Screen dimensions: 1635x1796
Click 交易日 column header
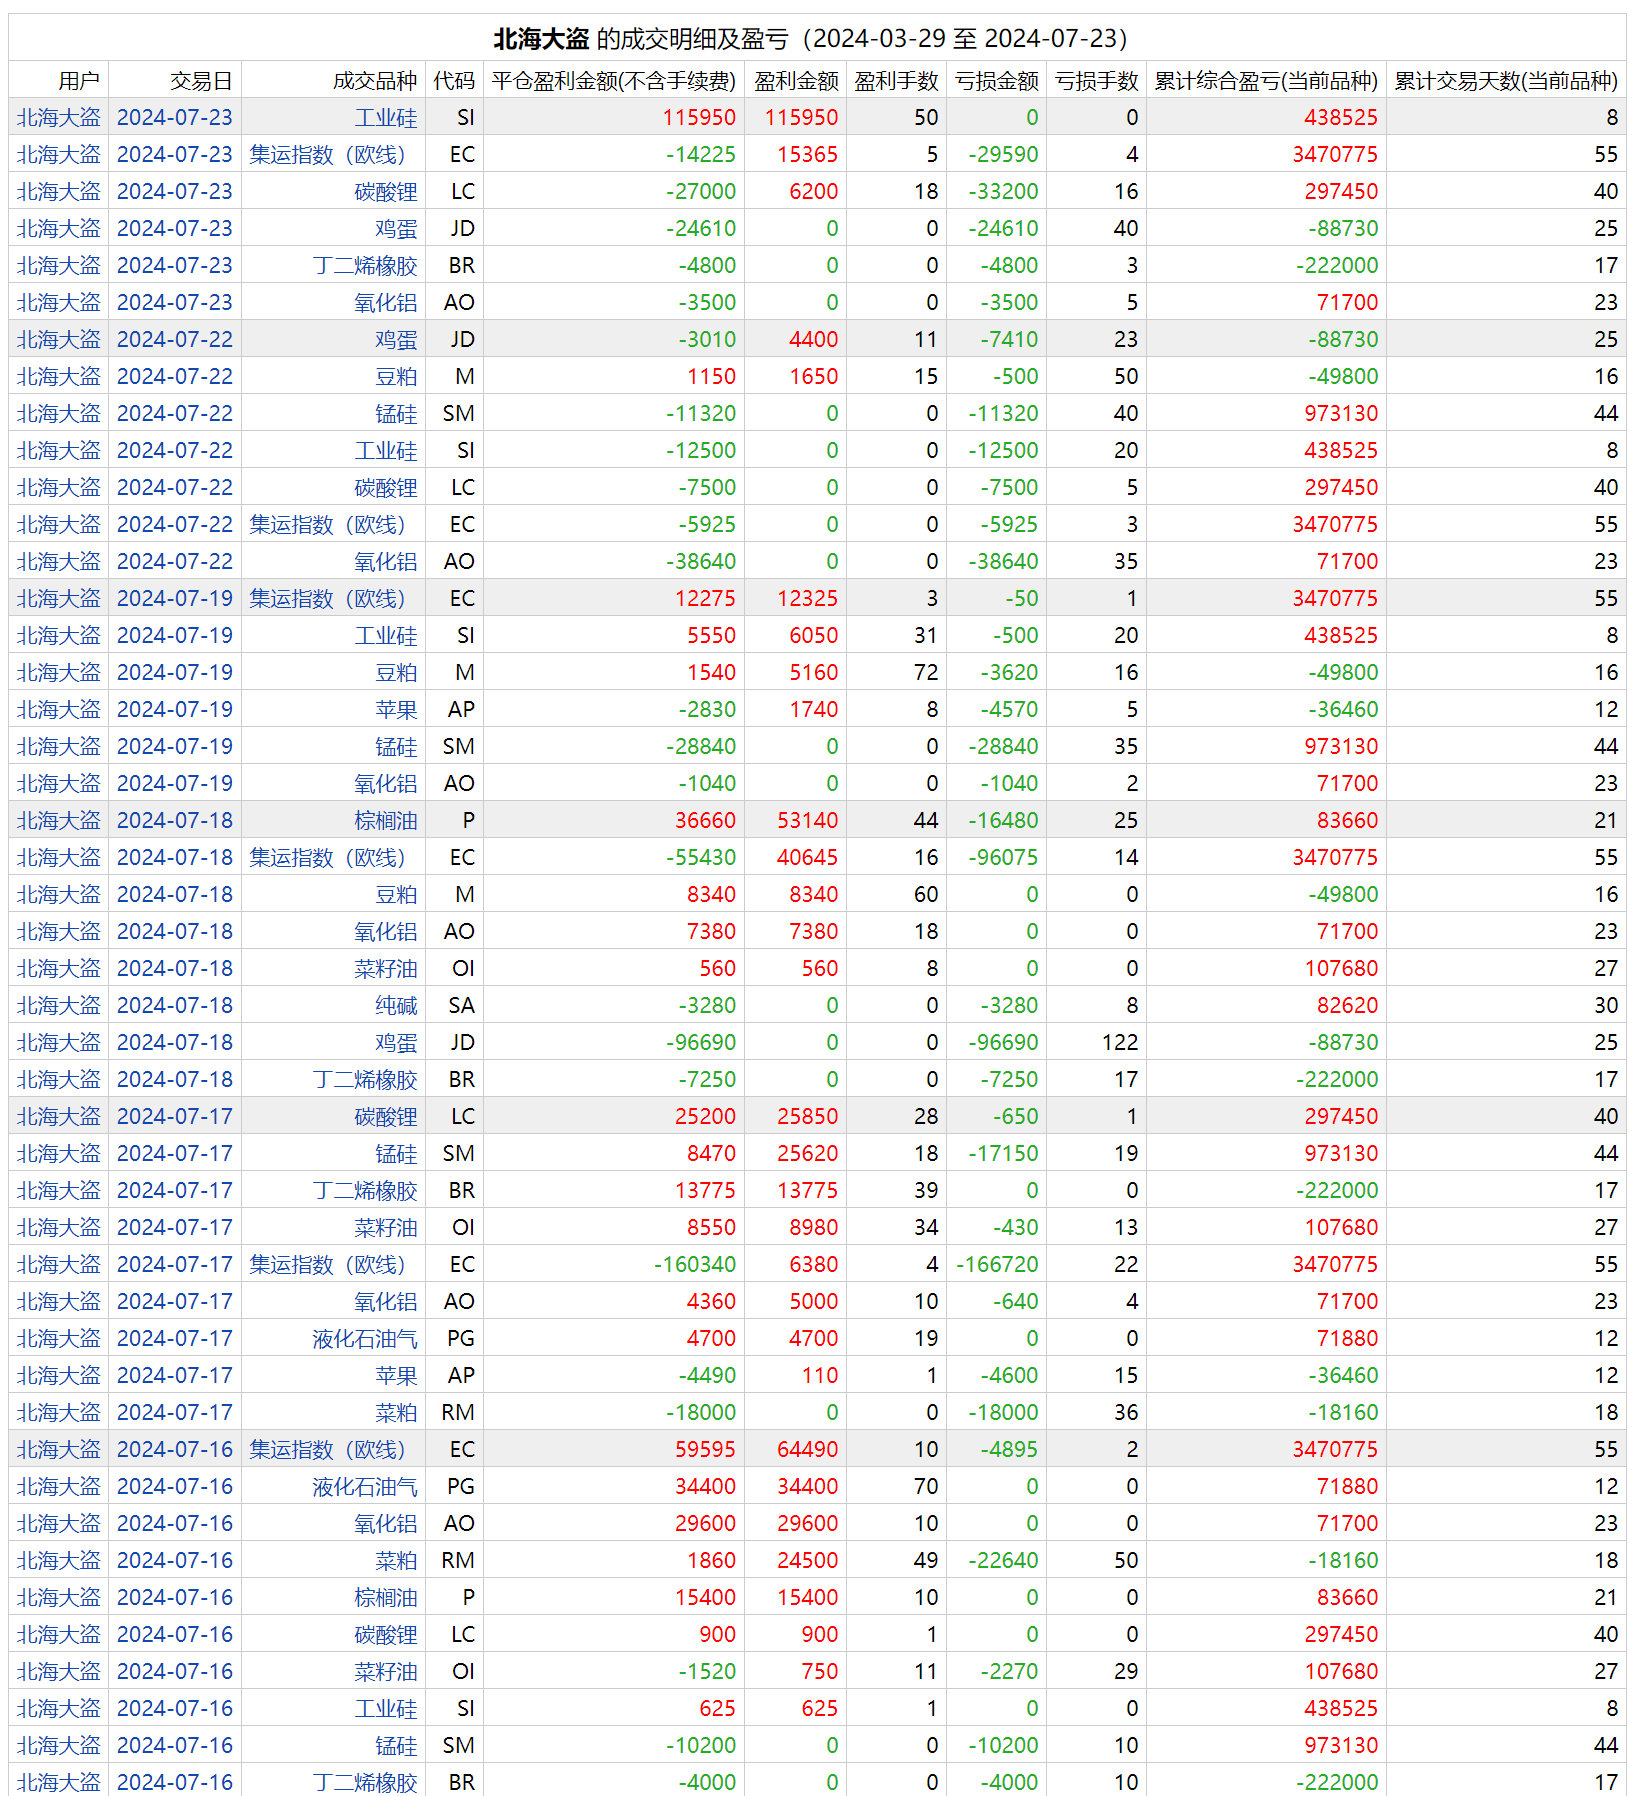pos(201,80)
